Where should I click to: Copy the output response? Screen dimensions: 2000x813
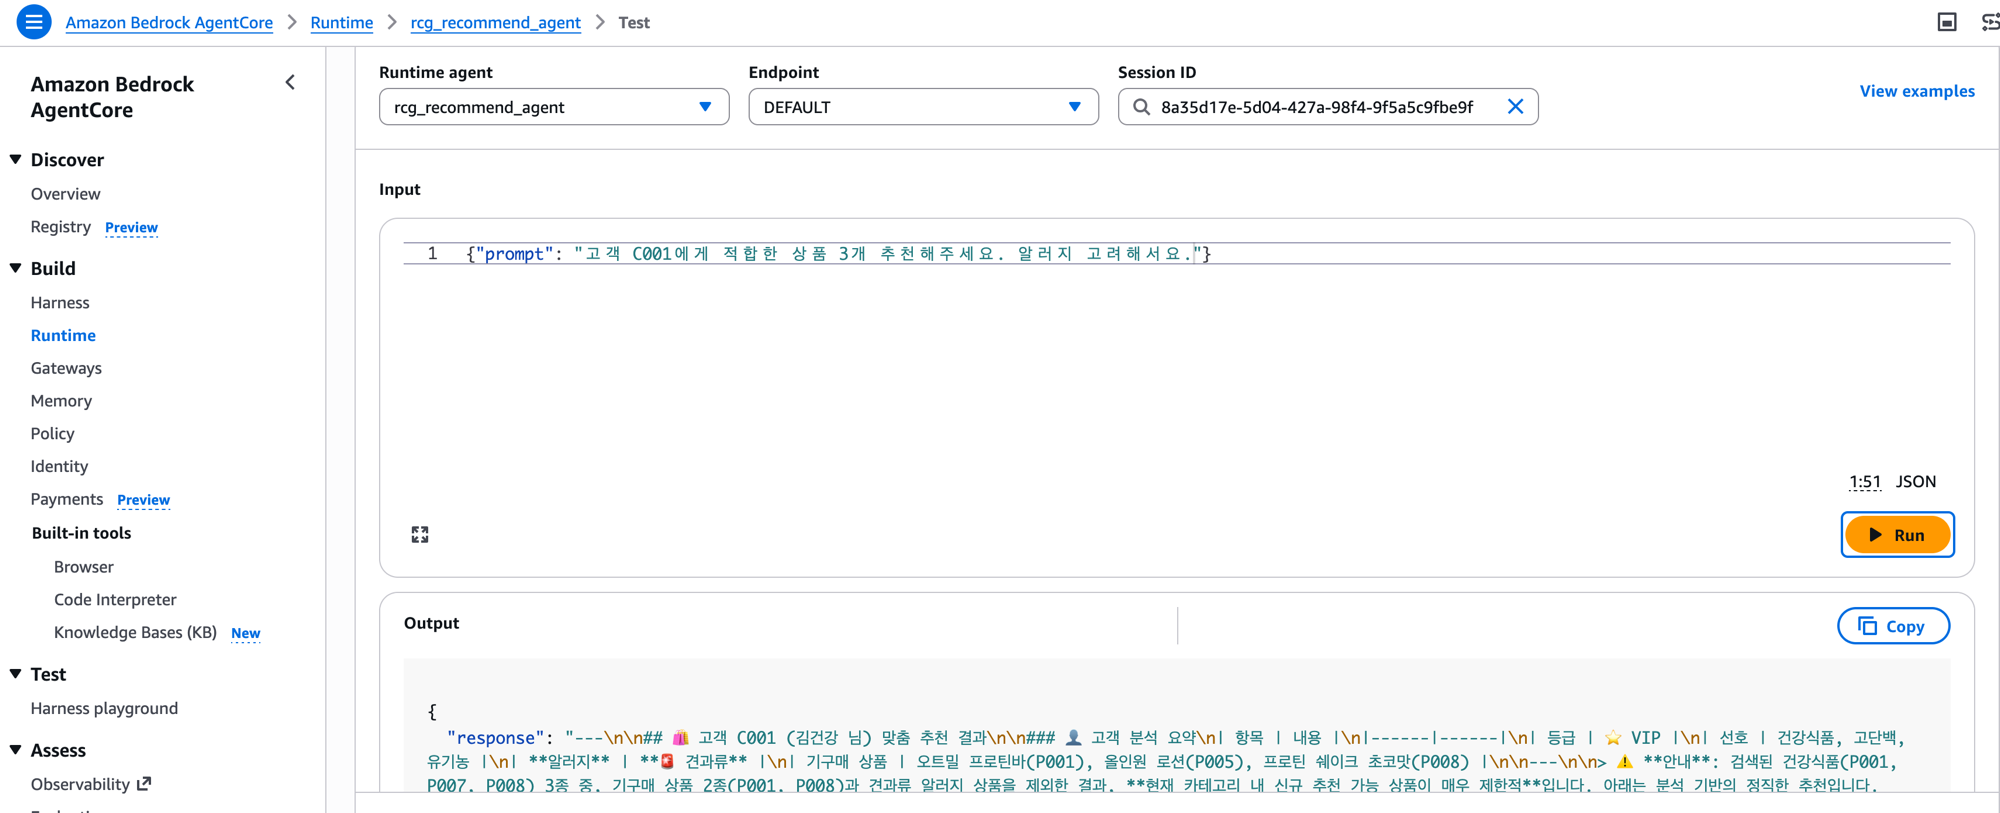click(1893, 626)
